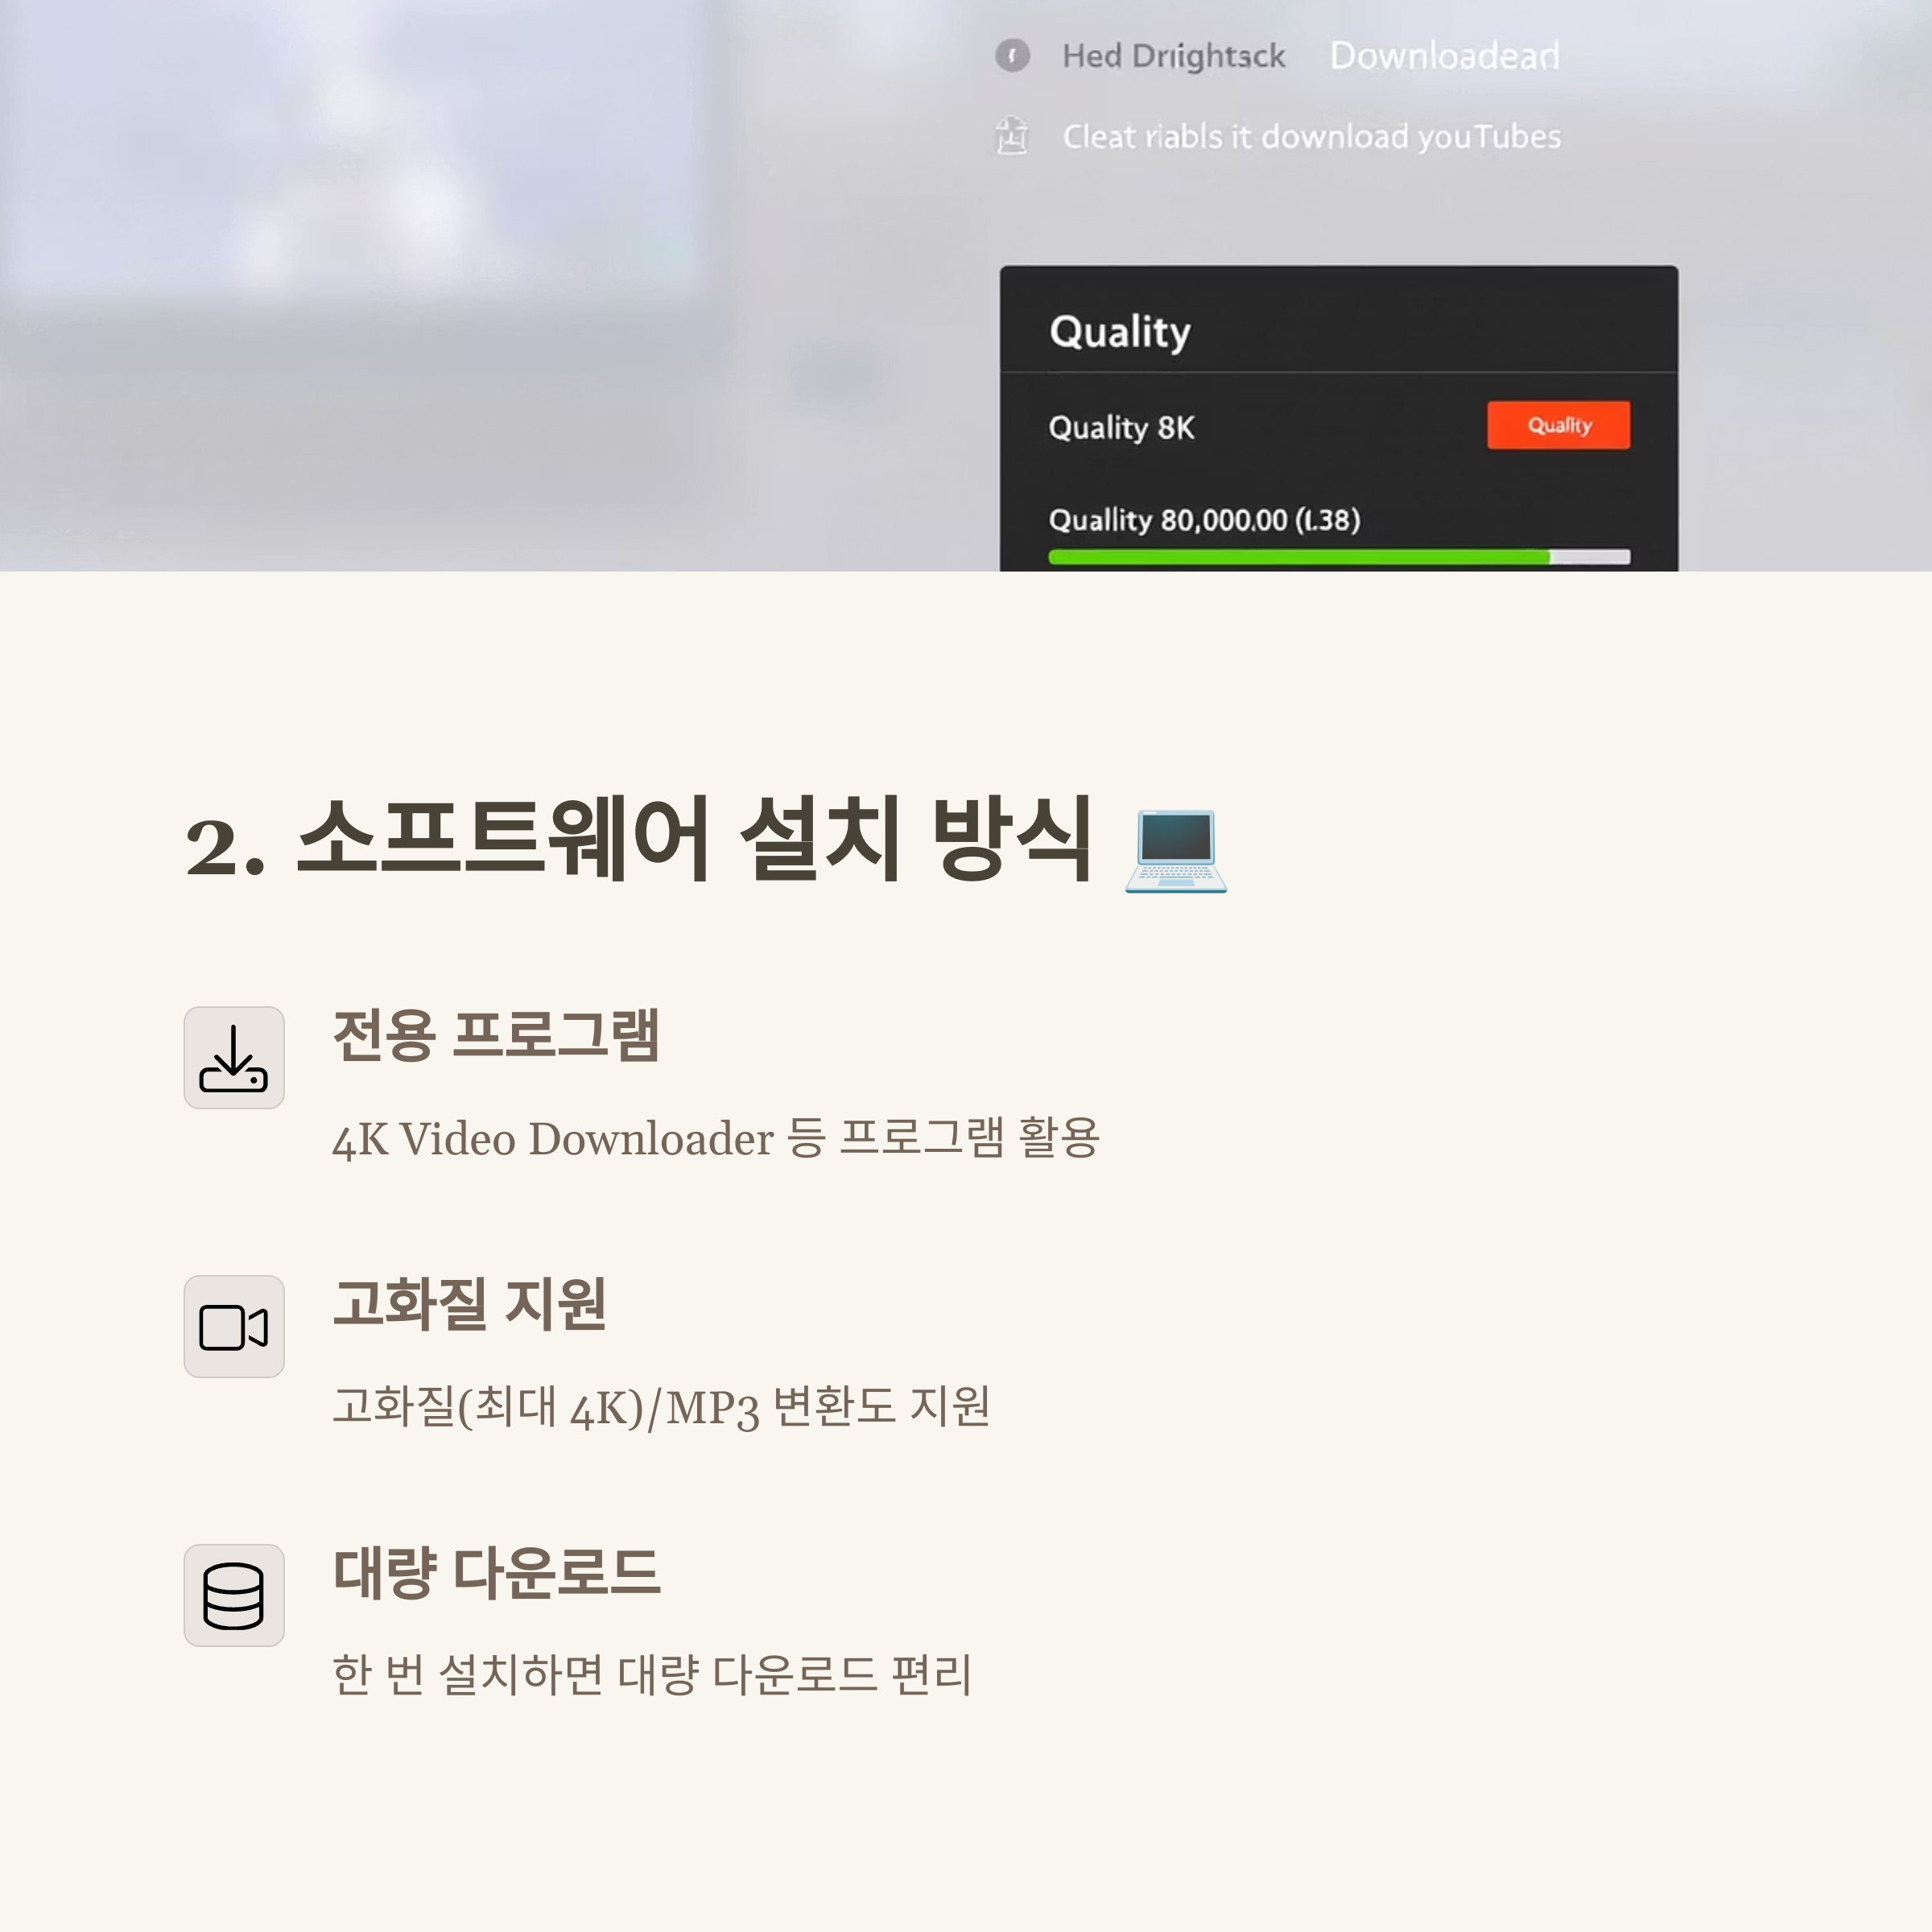
Task: Click the 전용 프로그램 heading
Action: 495,1035
